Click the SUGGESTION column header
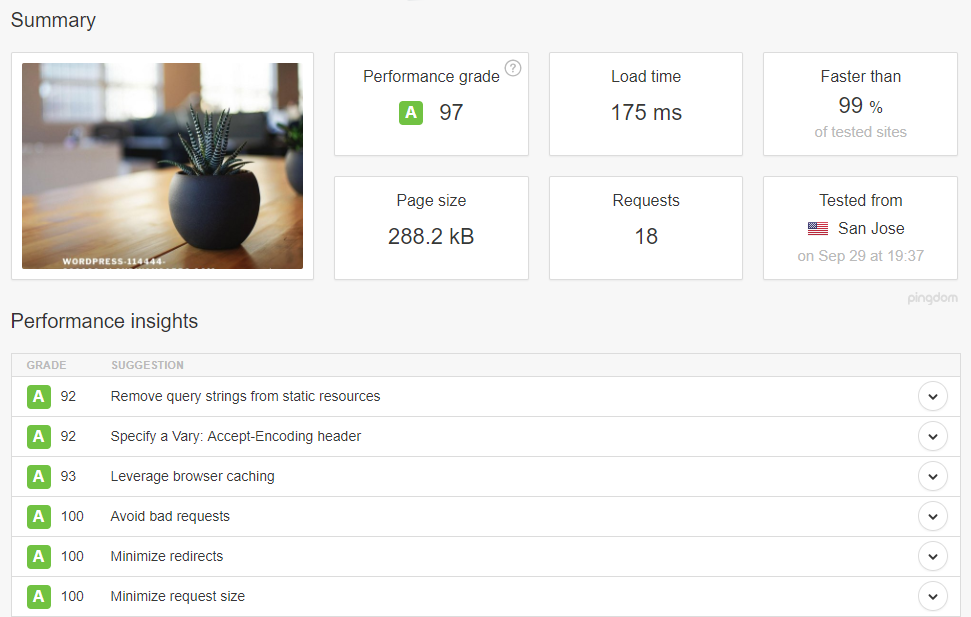Image resolution: width=971 pixels, height=617 pixels. pyautogui.click(x=147, y=366)
